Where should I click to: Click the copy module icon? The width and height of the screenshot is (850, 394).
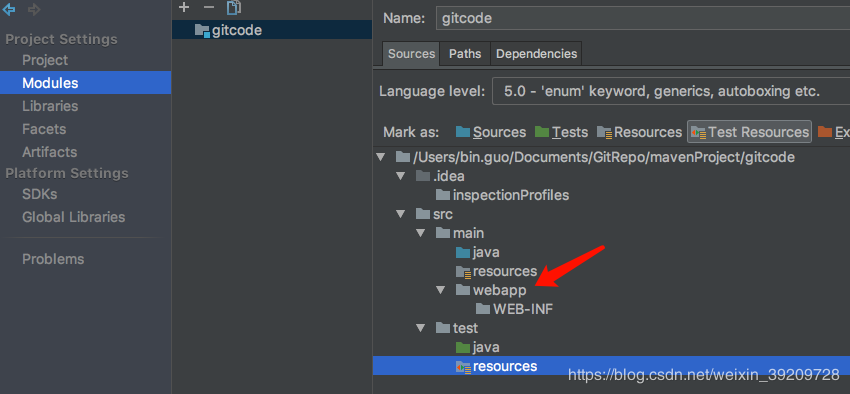click(x=234, y=7)
